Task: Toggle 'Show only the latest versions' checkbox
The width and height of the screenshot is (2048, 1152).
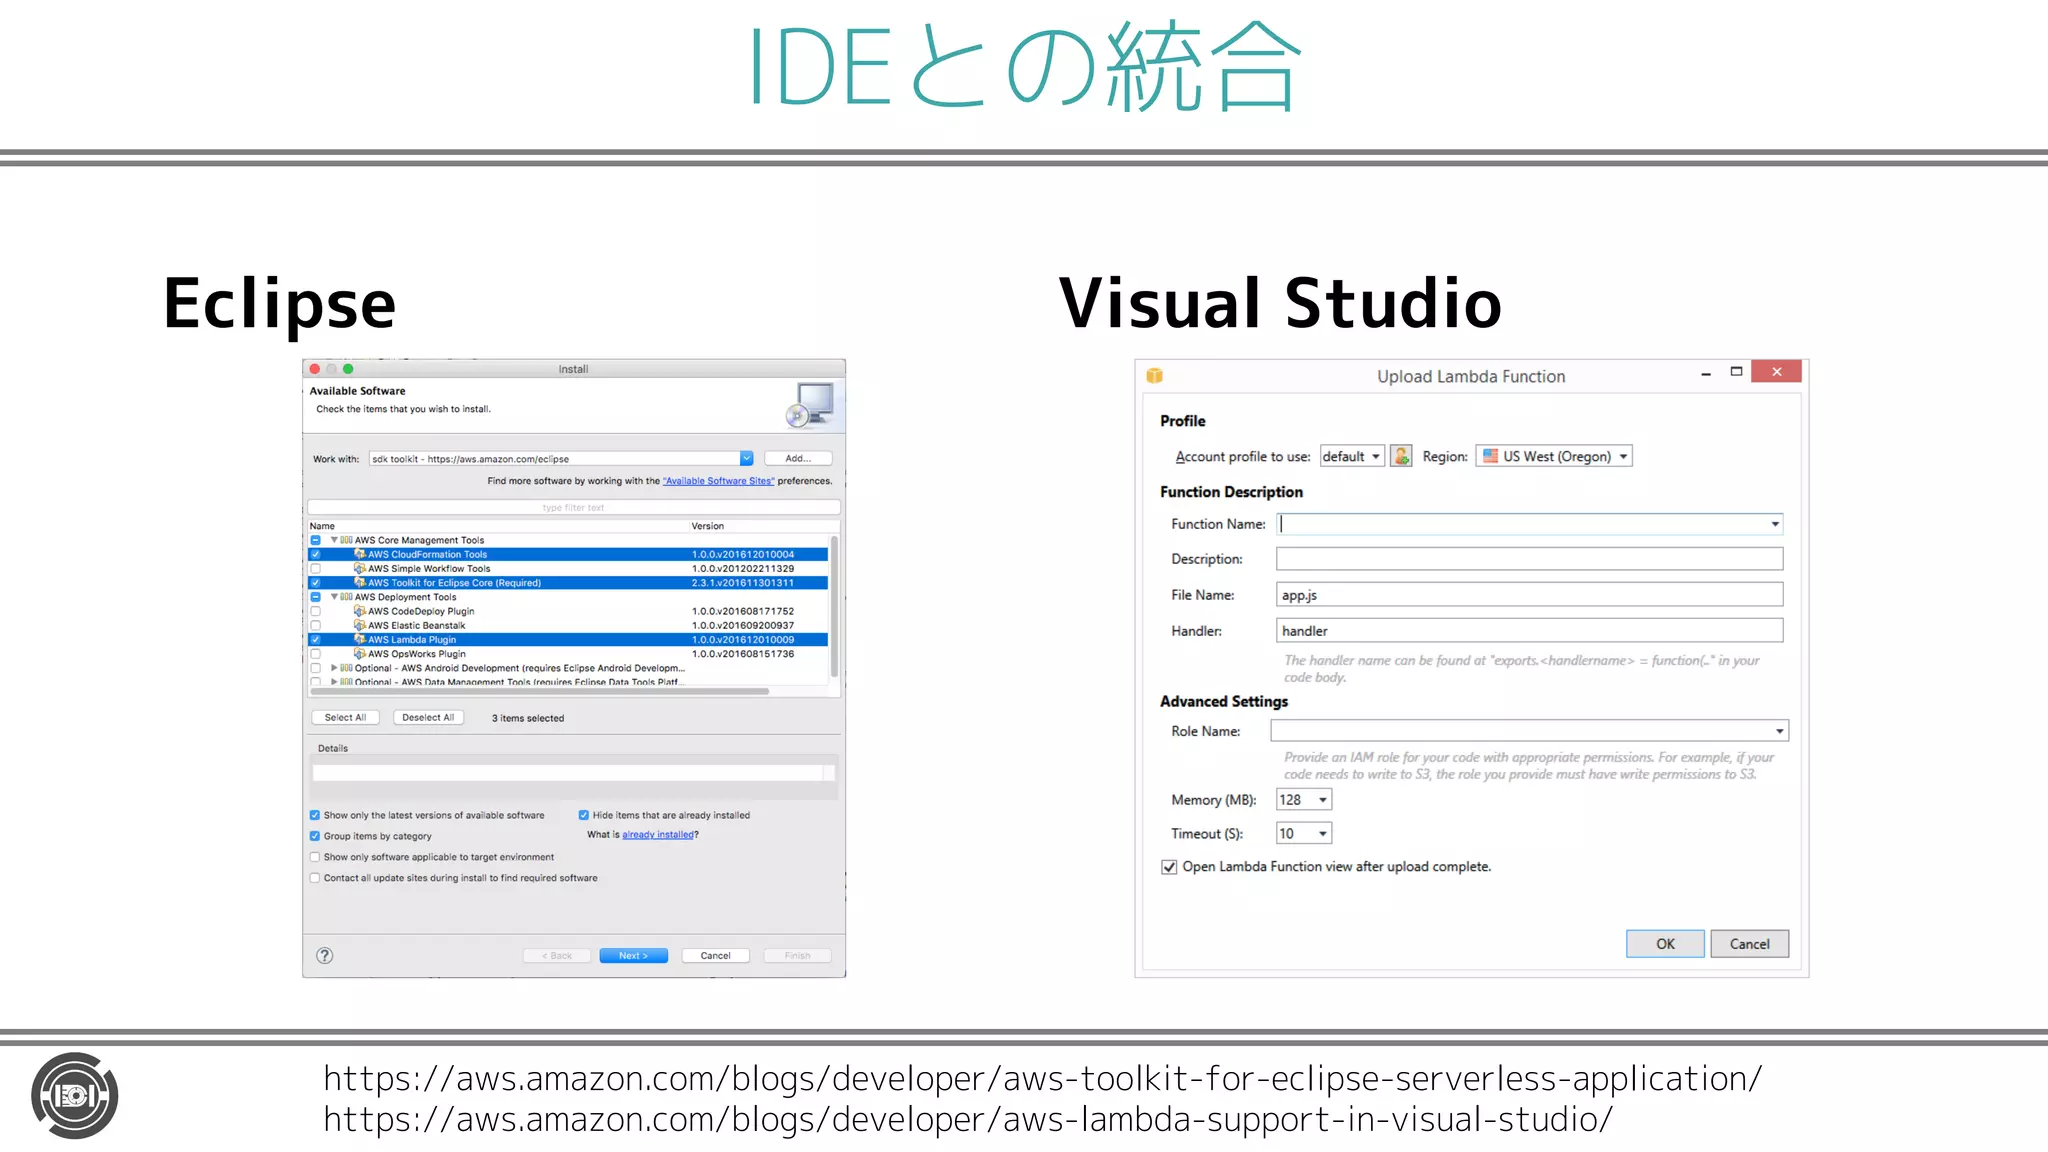Action: tap(315, 815)
